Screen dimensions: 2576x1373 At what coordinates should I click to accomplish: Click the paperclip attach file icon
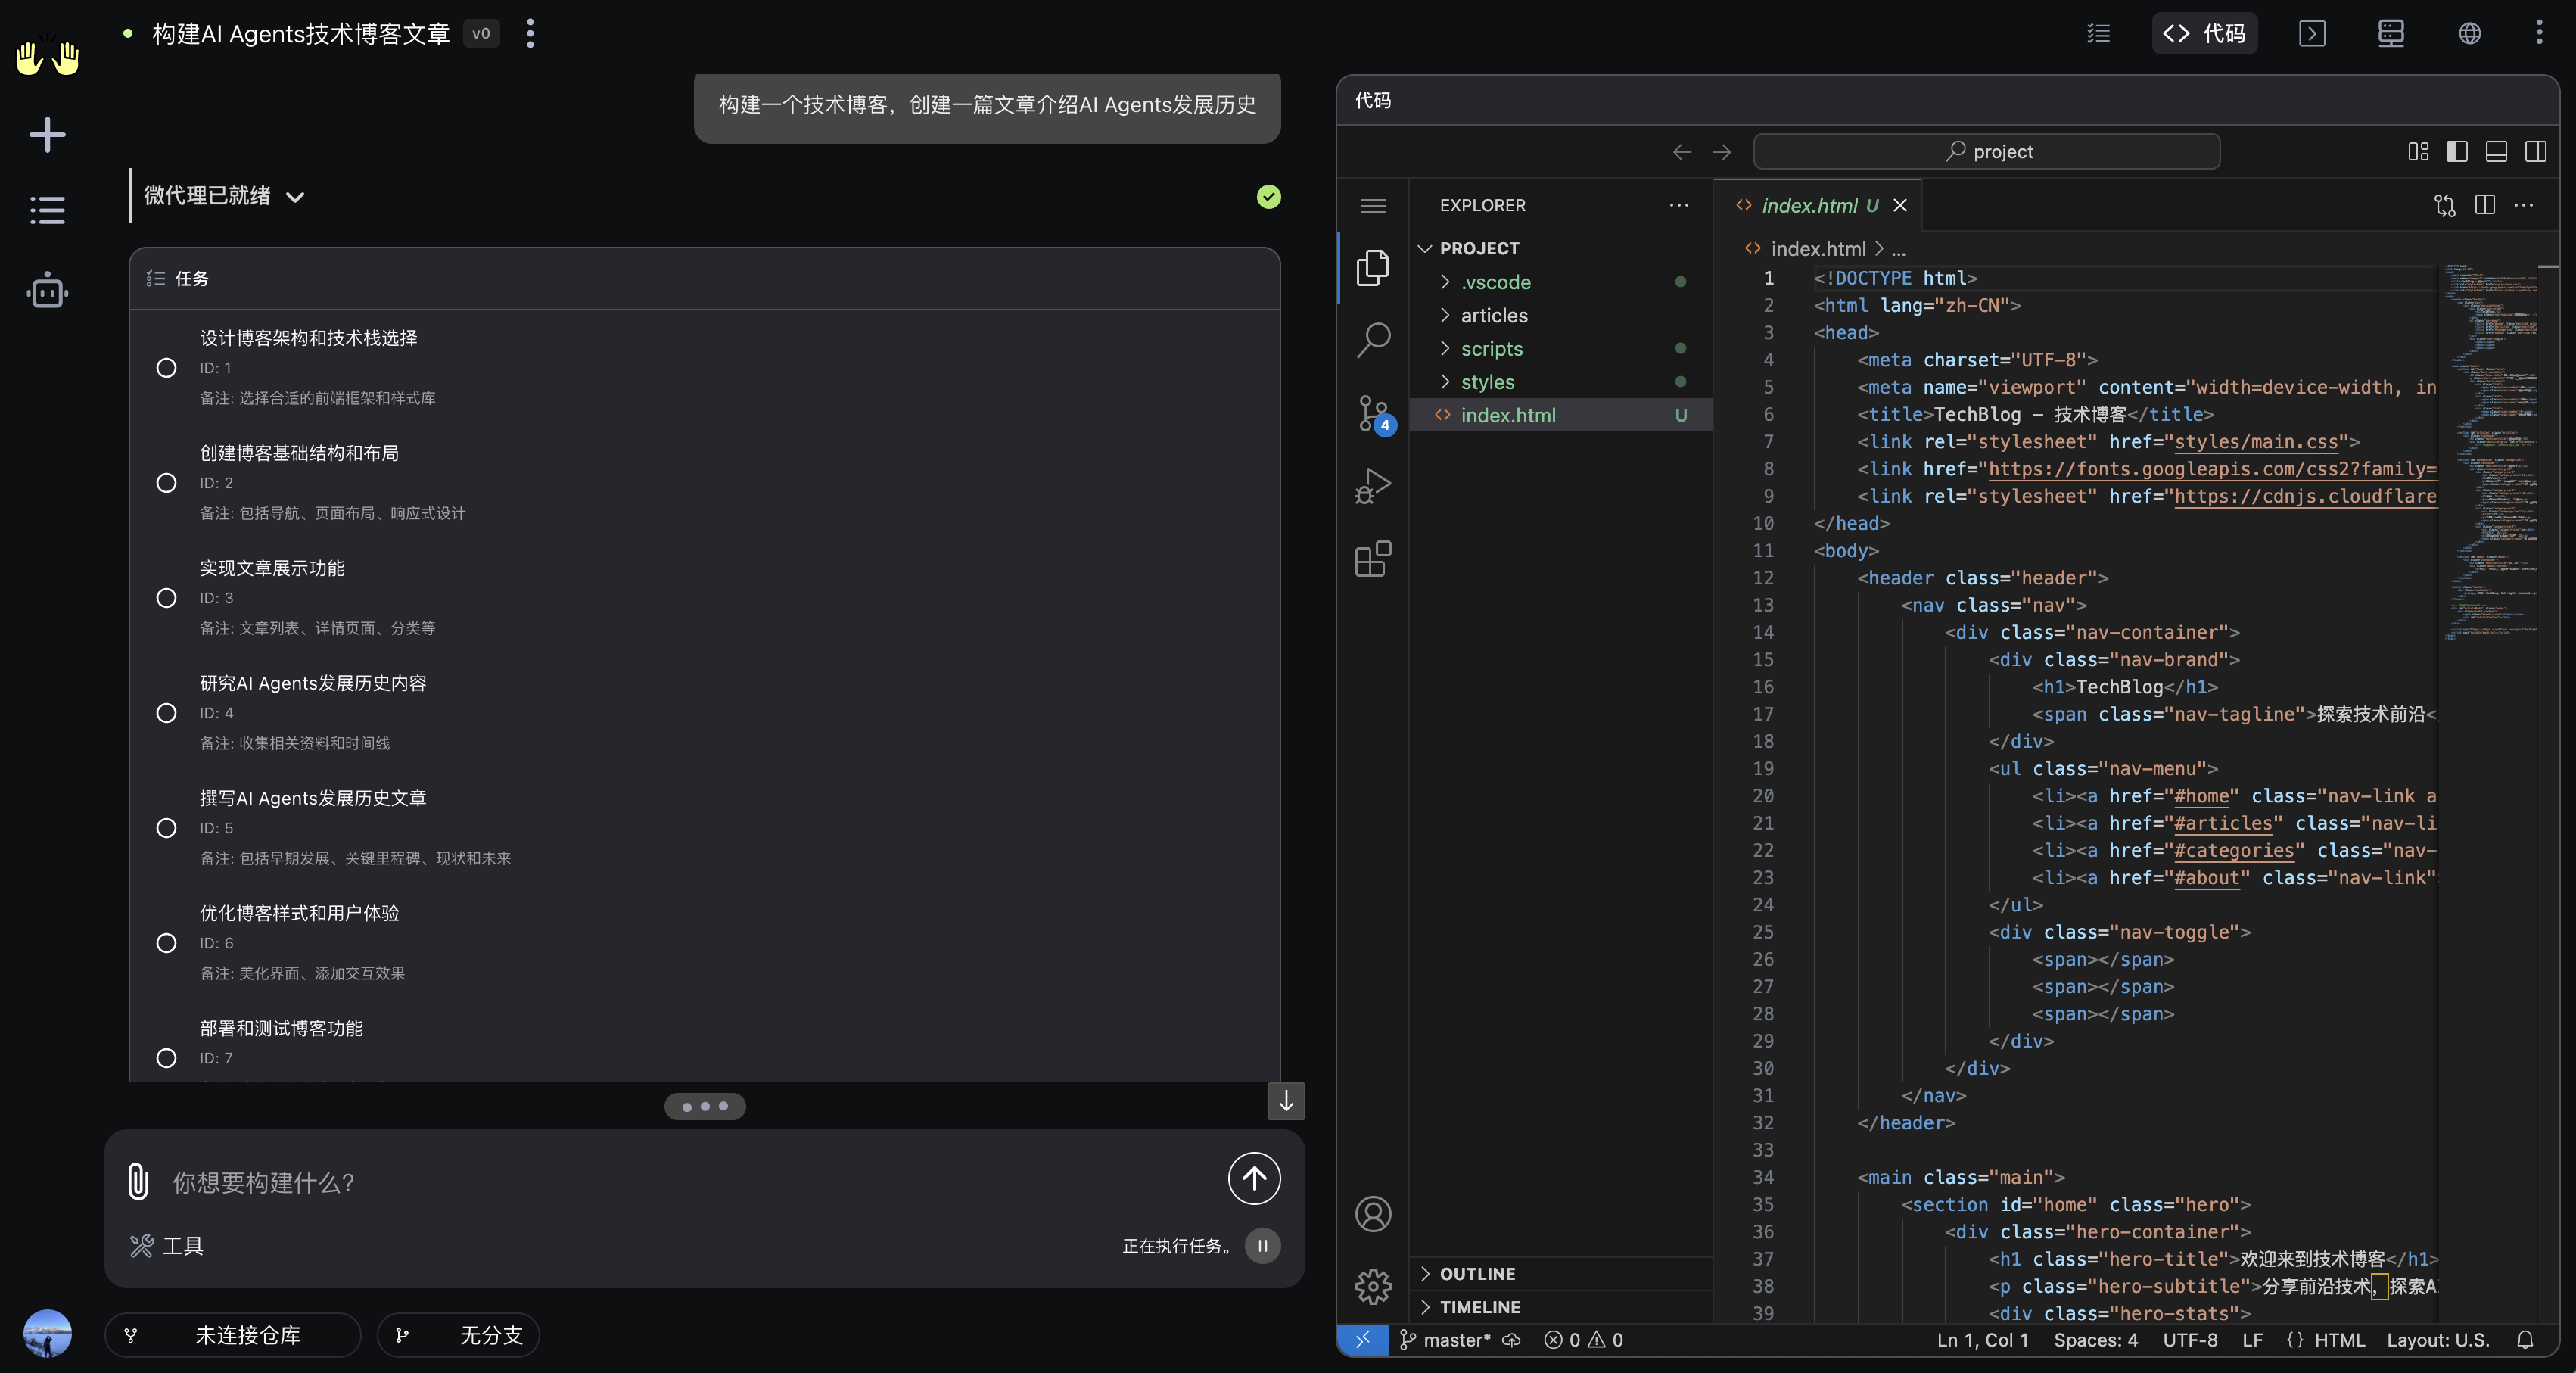138,1181
